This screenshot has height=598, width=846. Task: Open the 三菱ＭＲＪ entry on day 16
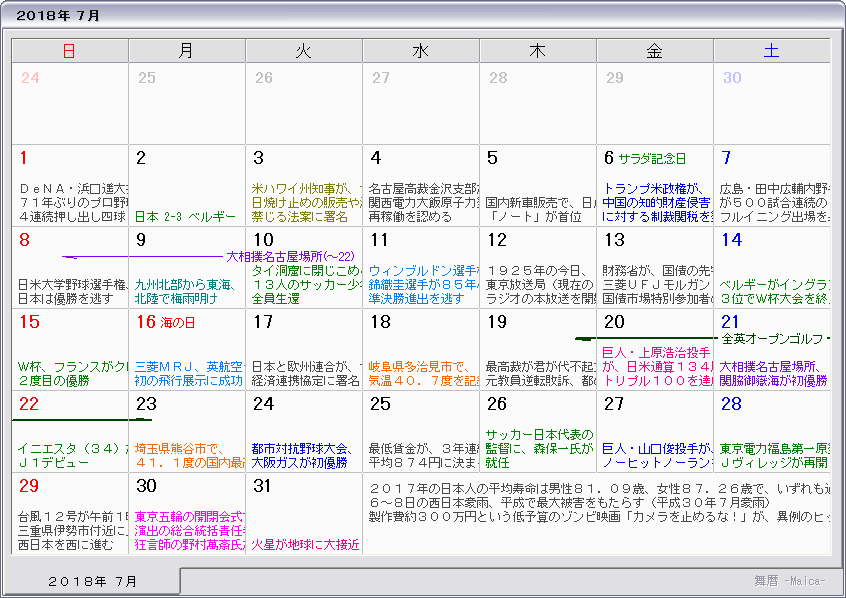(189, 373)
